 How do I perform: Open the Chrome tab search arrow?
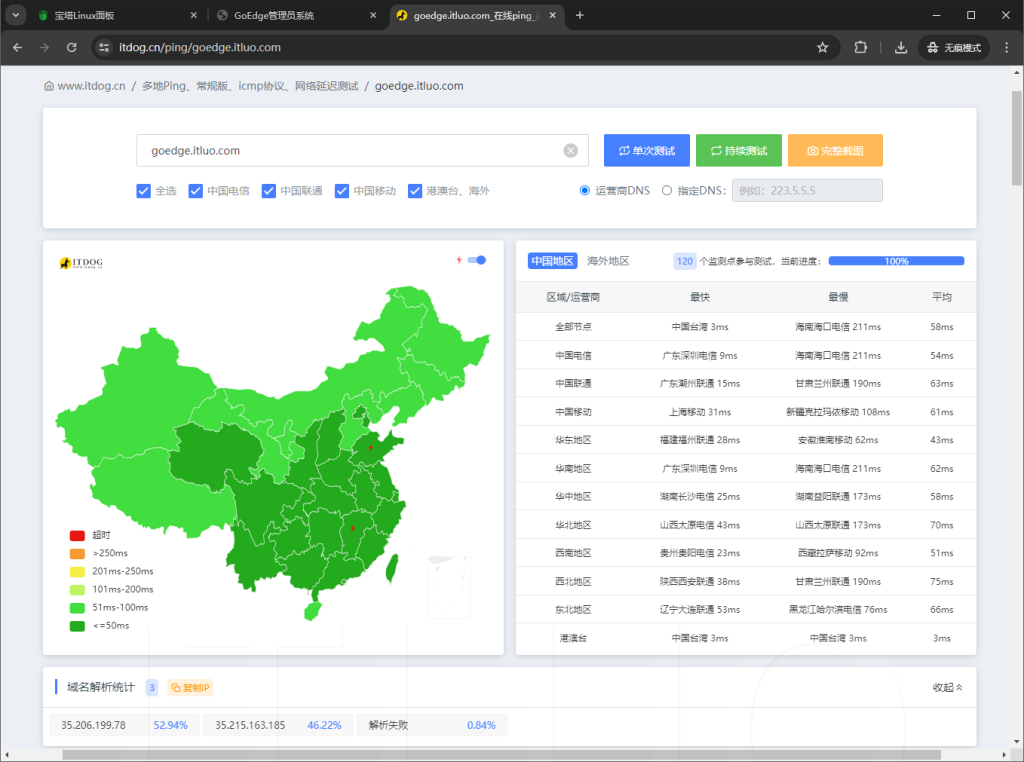(x=14, y=15)
